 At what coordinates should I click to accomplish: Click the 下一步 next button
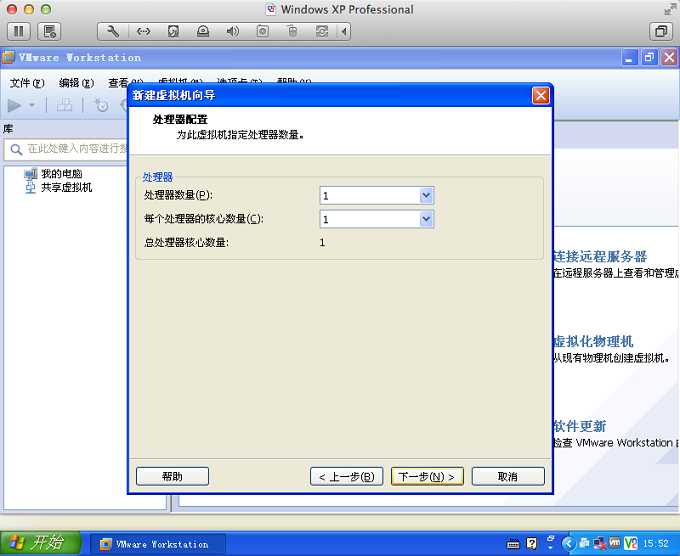pos(427,477)
